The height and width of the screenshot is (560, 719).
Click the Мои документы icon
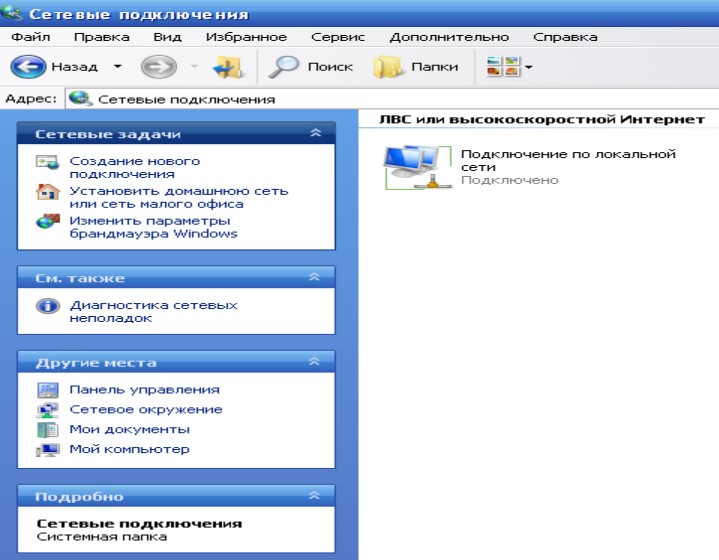tap(48, 430)
